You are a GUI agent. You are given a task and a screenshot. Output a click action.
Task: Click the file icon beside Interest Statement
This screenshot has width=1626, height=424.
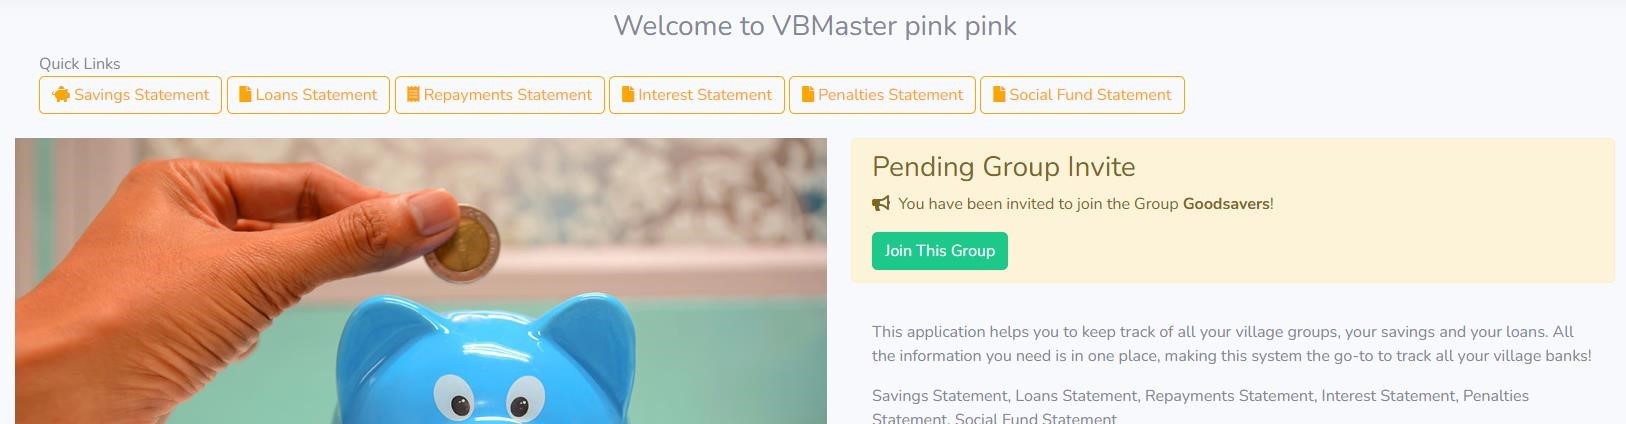pos(628,95)
